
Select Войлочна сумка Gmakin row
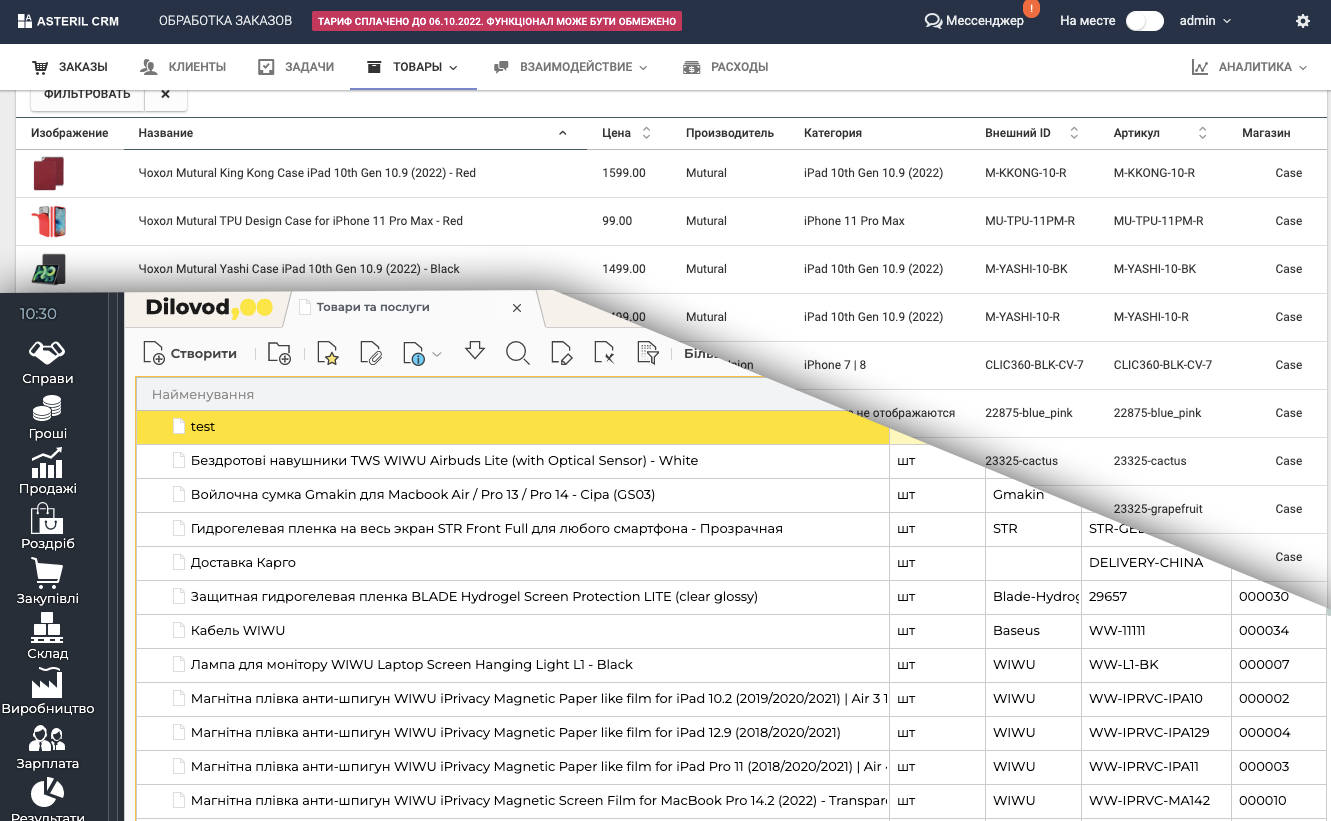pos(513,495)
